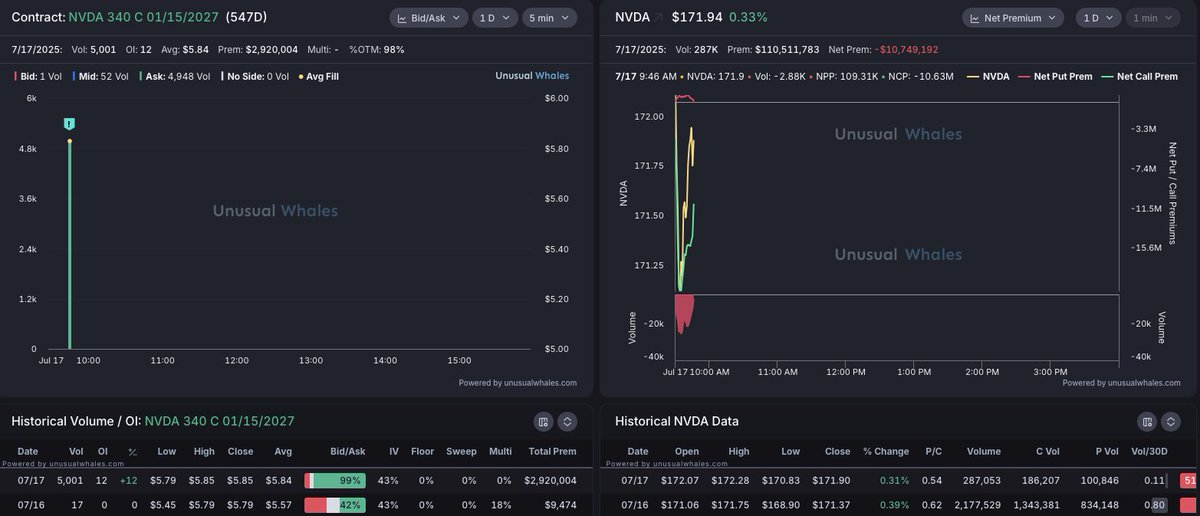Sort by the OI column header

tap(104, 451)
